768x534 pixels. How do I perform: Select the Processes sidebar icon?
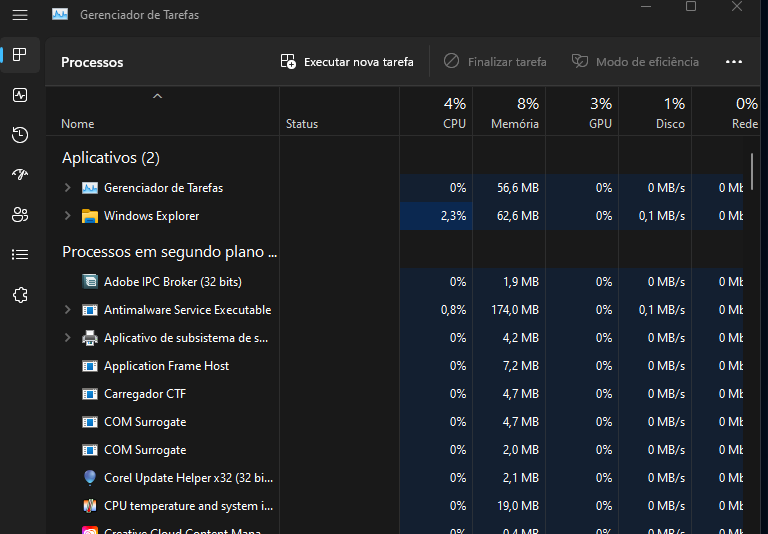20,55
